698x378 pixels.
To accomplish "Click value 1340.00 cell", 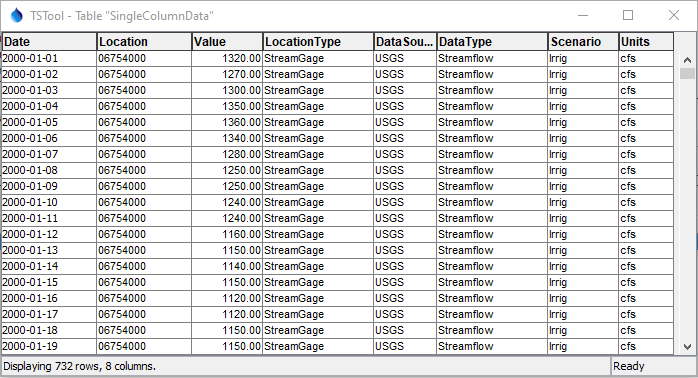I will [x=227, y=138].
